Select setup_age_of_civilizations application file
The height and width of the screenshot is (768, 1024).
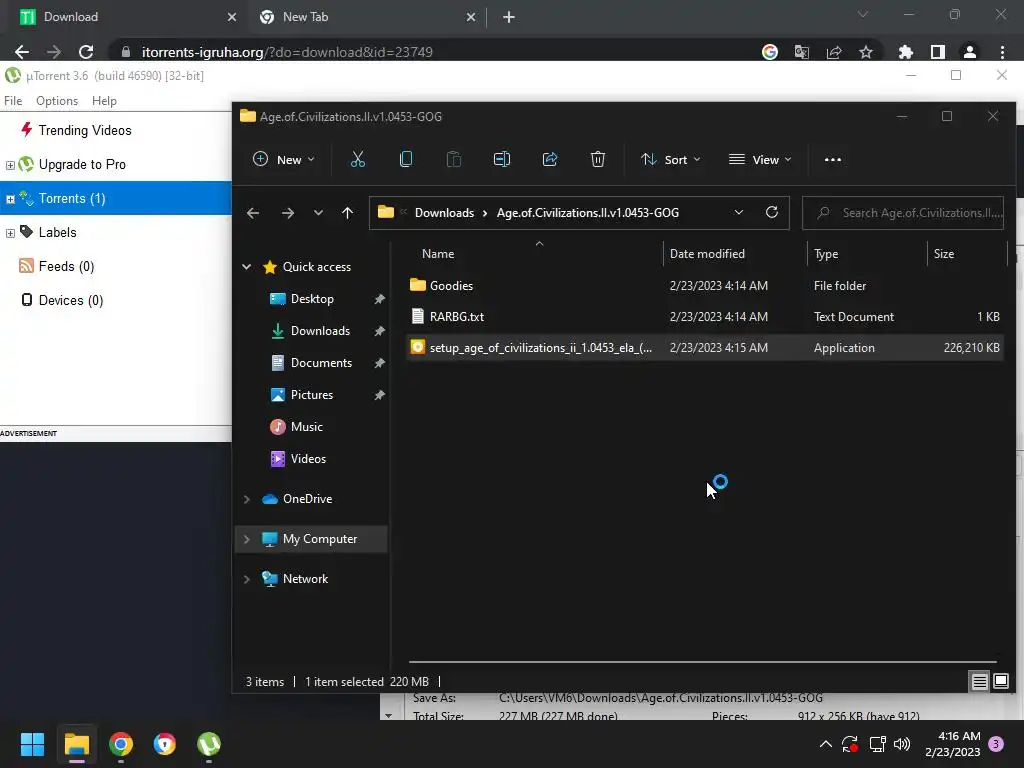coord(704,347)
